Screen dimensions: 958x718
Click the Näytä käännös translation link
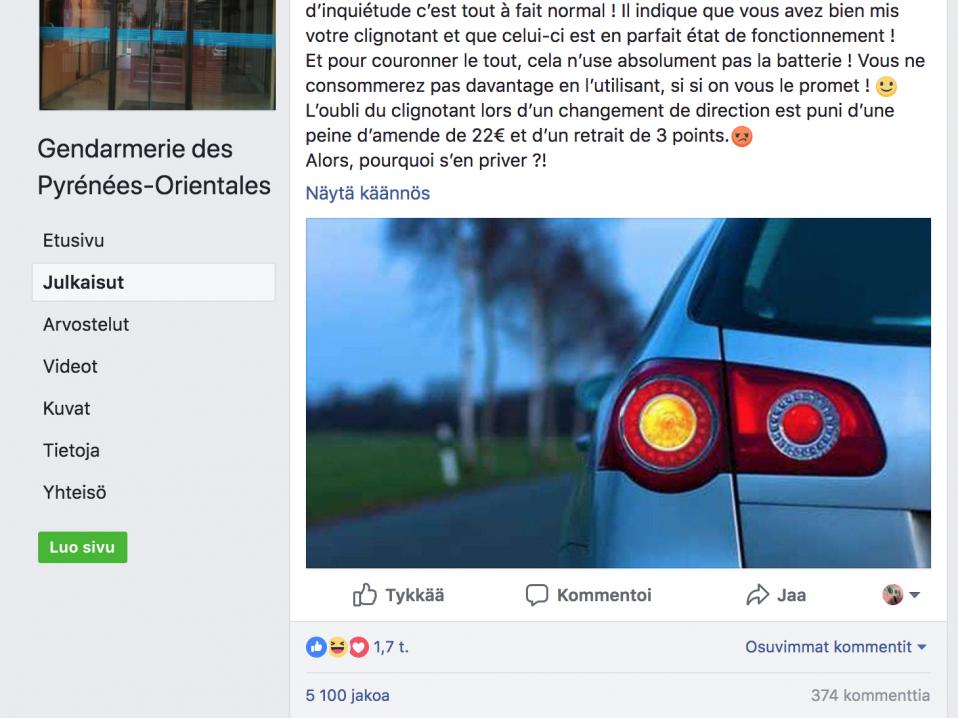[368, 193]
